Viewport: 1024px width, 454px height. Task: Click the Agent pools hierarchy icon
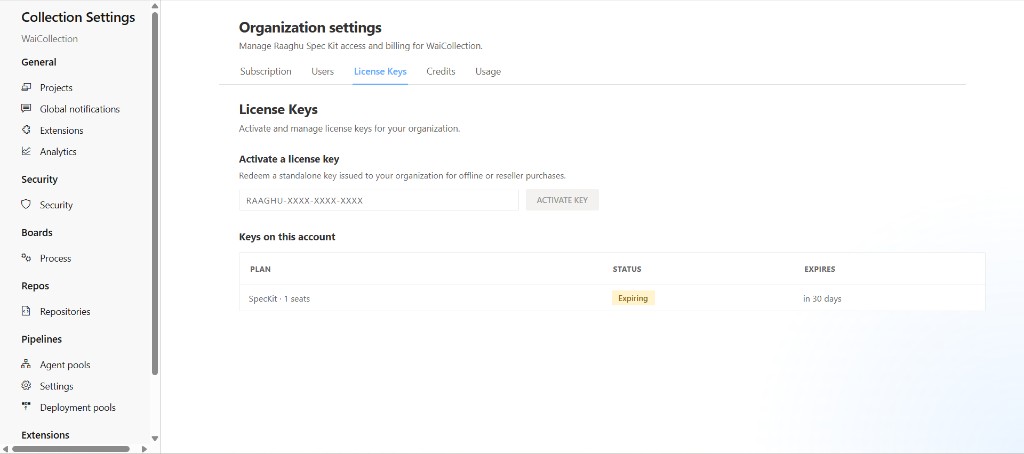click(26, 365)
